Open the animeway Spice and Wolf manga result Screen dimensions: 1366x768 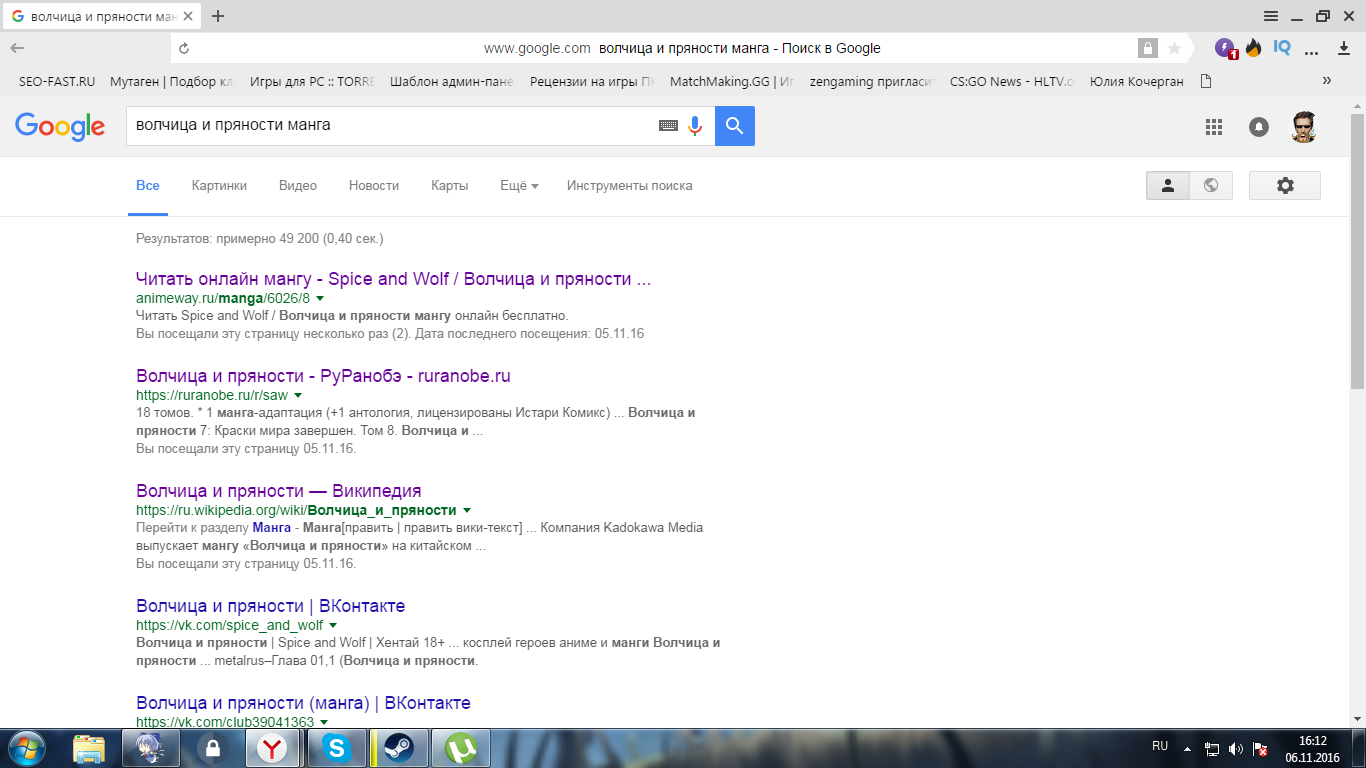pos(393,279)
